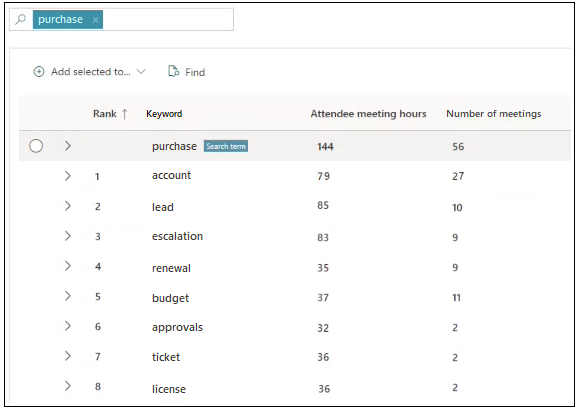The height and width of the screenshot is (411, 580).
Task: Click the renewal keyword
Action: (171, 268)
